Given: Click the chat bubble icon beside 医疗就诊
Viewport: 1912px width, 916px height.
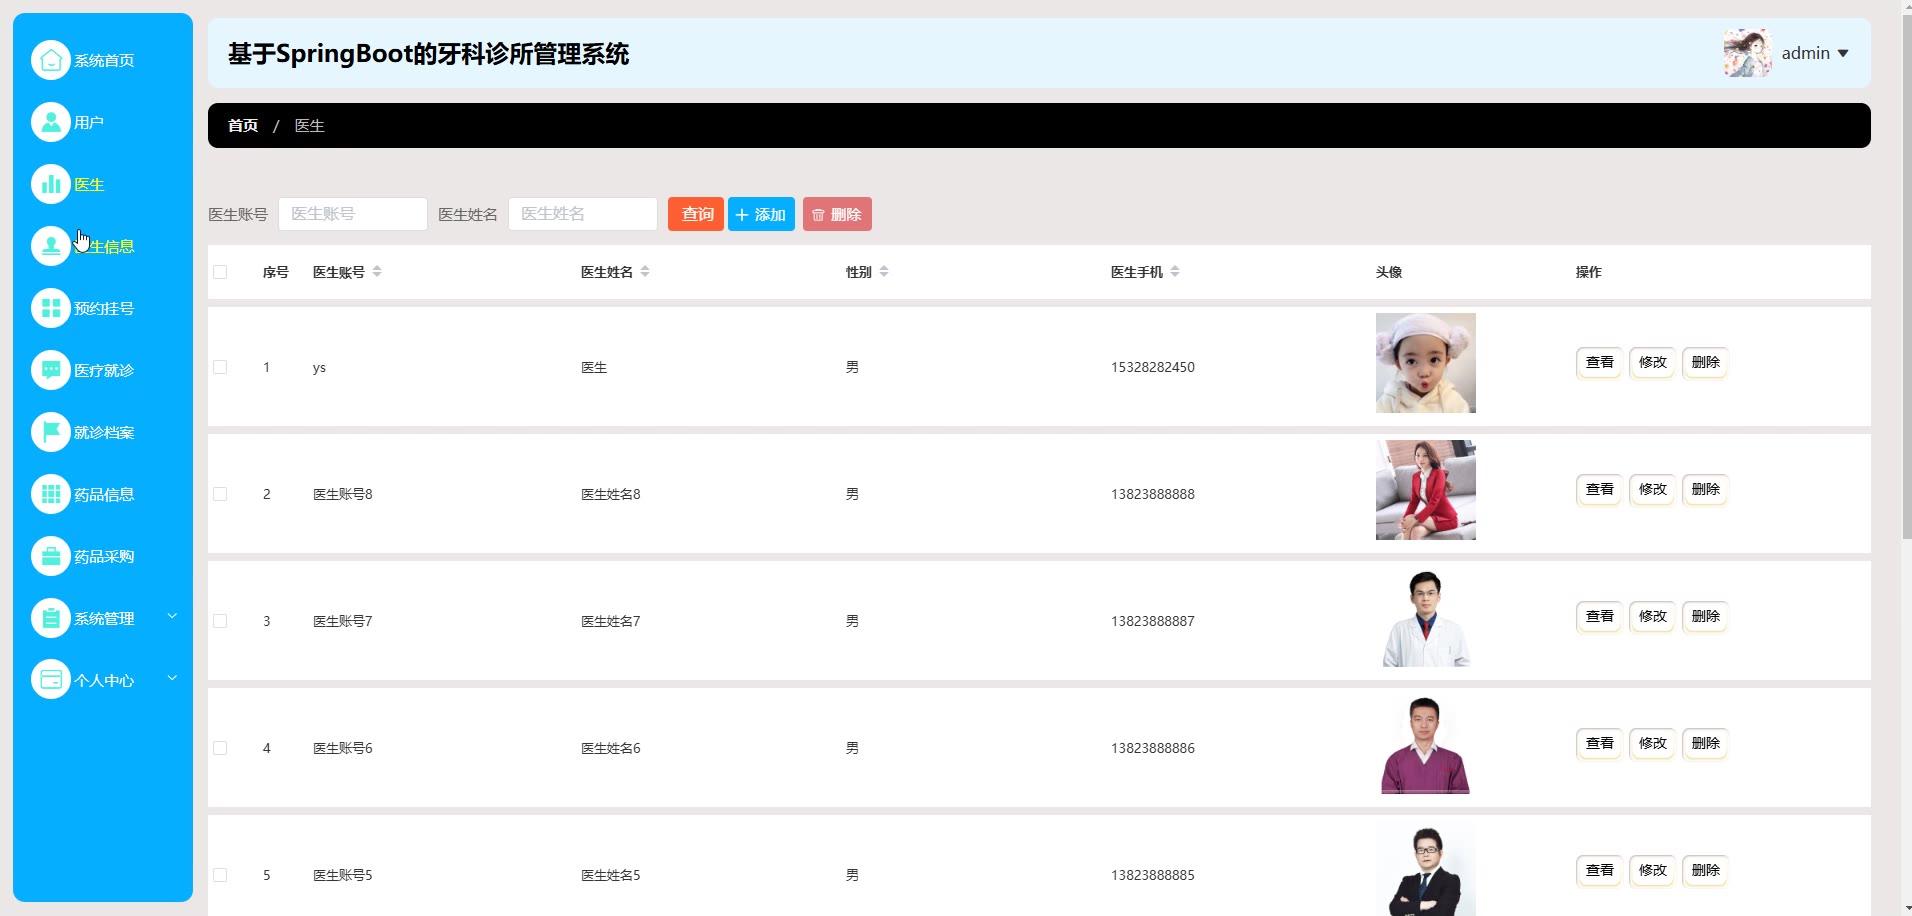Looking at the screenshot, I should (50, 370).
